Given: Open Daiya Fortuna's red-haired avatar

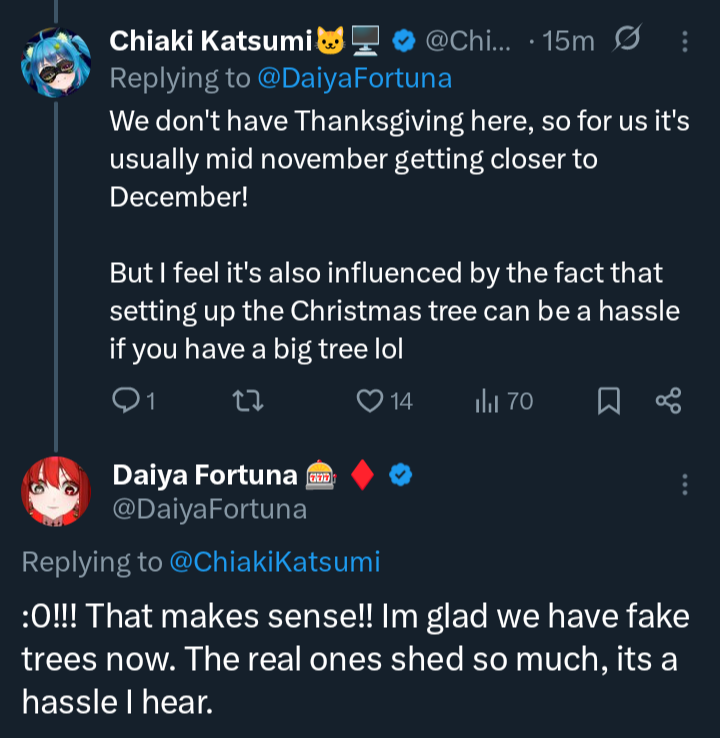Looking at the screenshot, I should pyautogui.click(x=52, y=493).
